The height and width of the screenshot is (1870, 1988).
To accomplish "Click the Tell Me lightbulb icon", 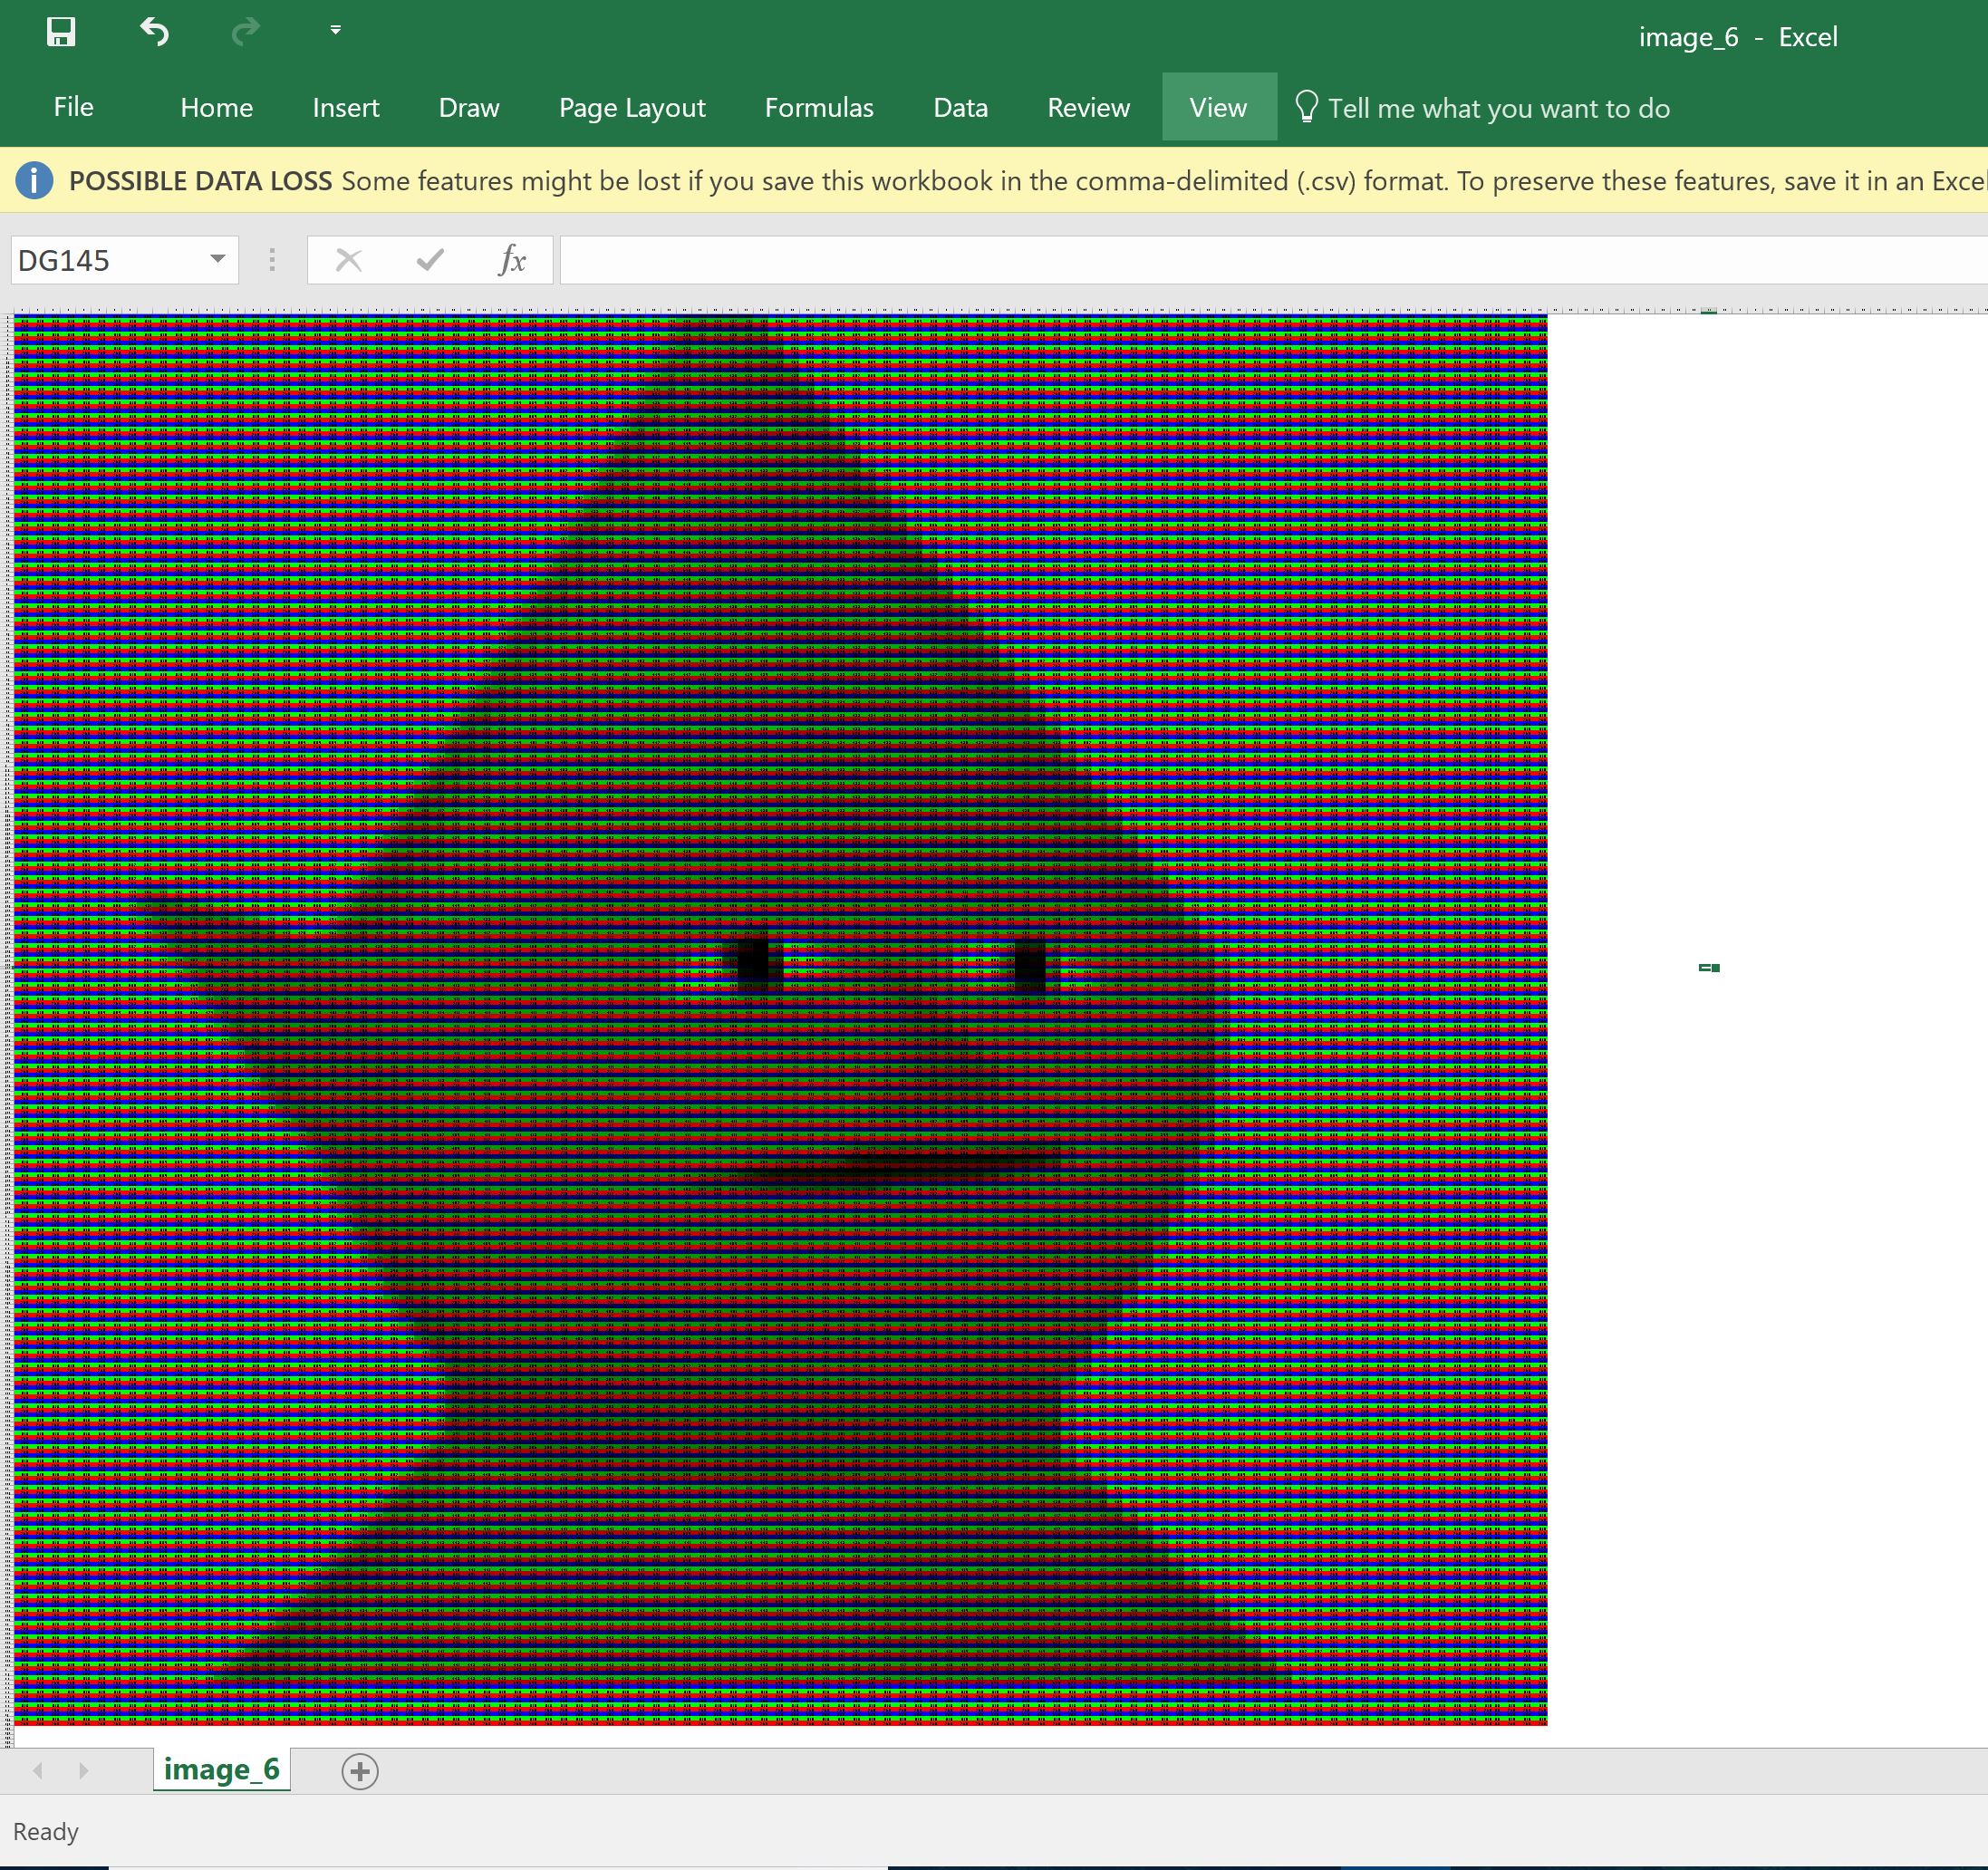I will click(1305, 107).
